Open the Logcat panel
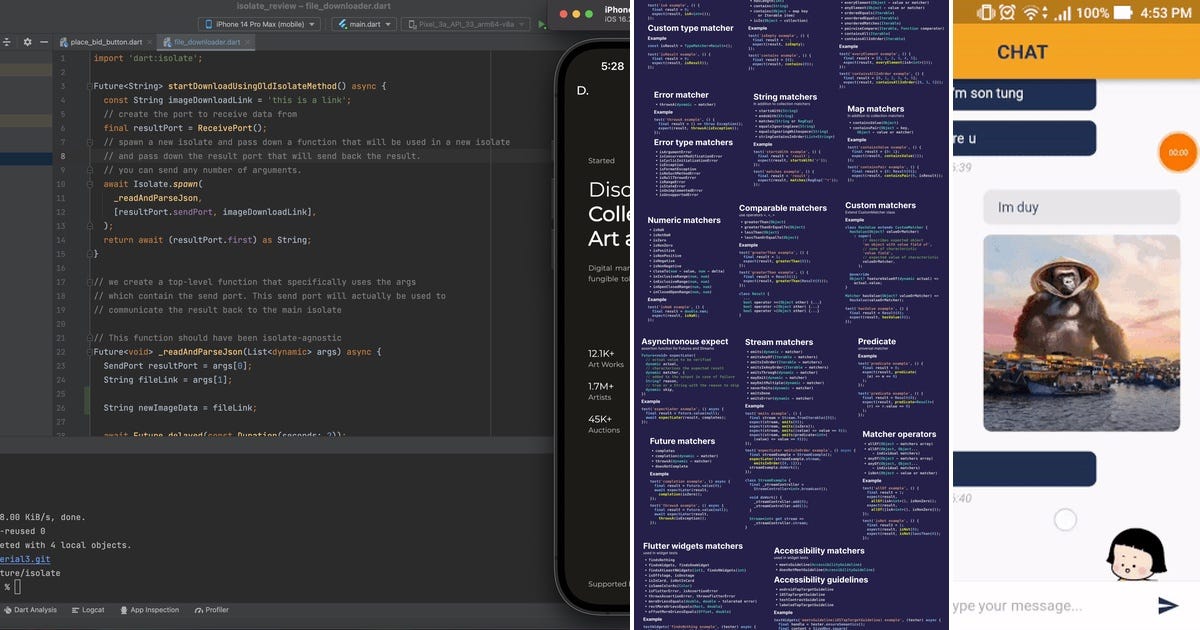The width and height of the screenshot is (1200, 630). tap(88, 609)
